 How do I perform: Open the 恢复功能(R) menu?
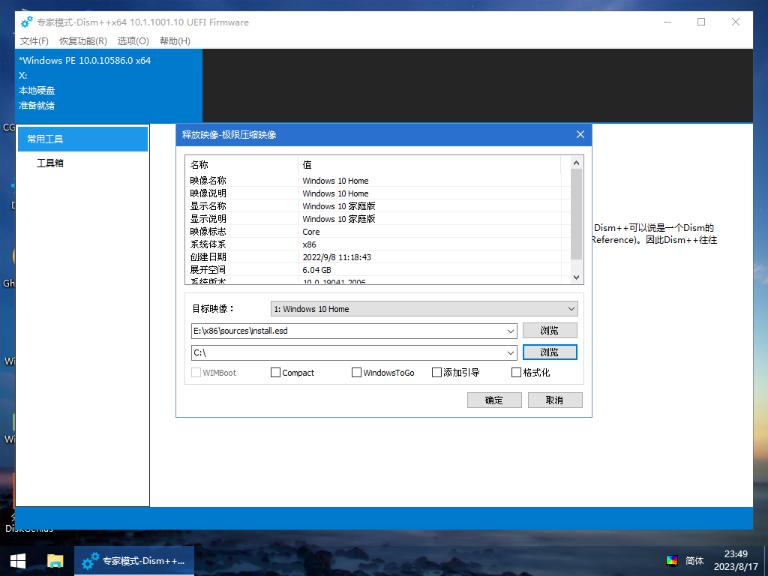pos(83,41)
